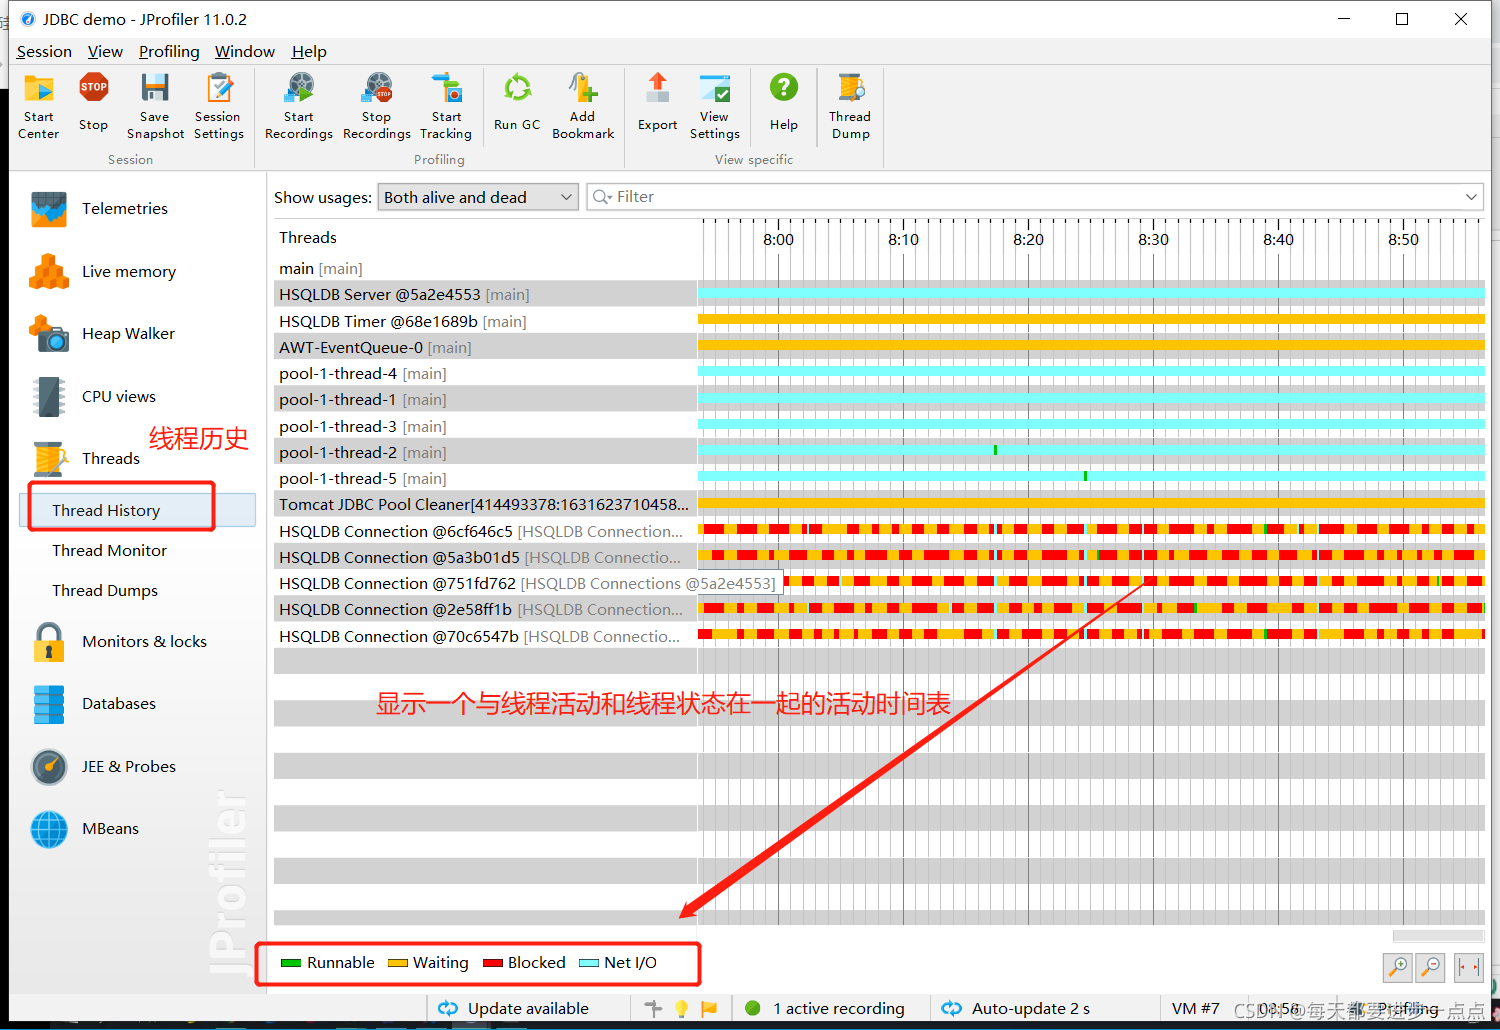Select Thread History view
1500x1030 pixels.
[x=138, y=510]
